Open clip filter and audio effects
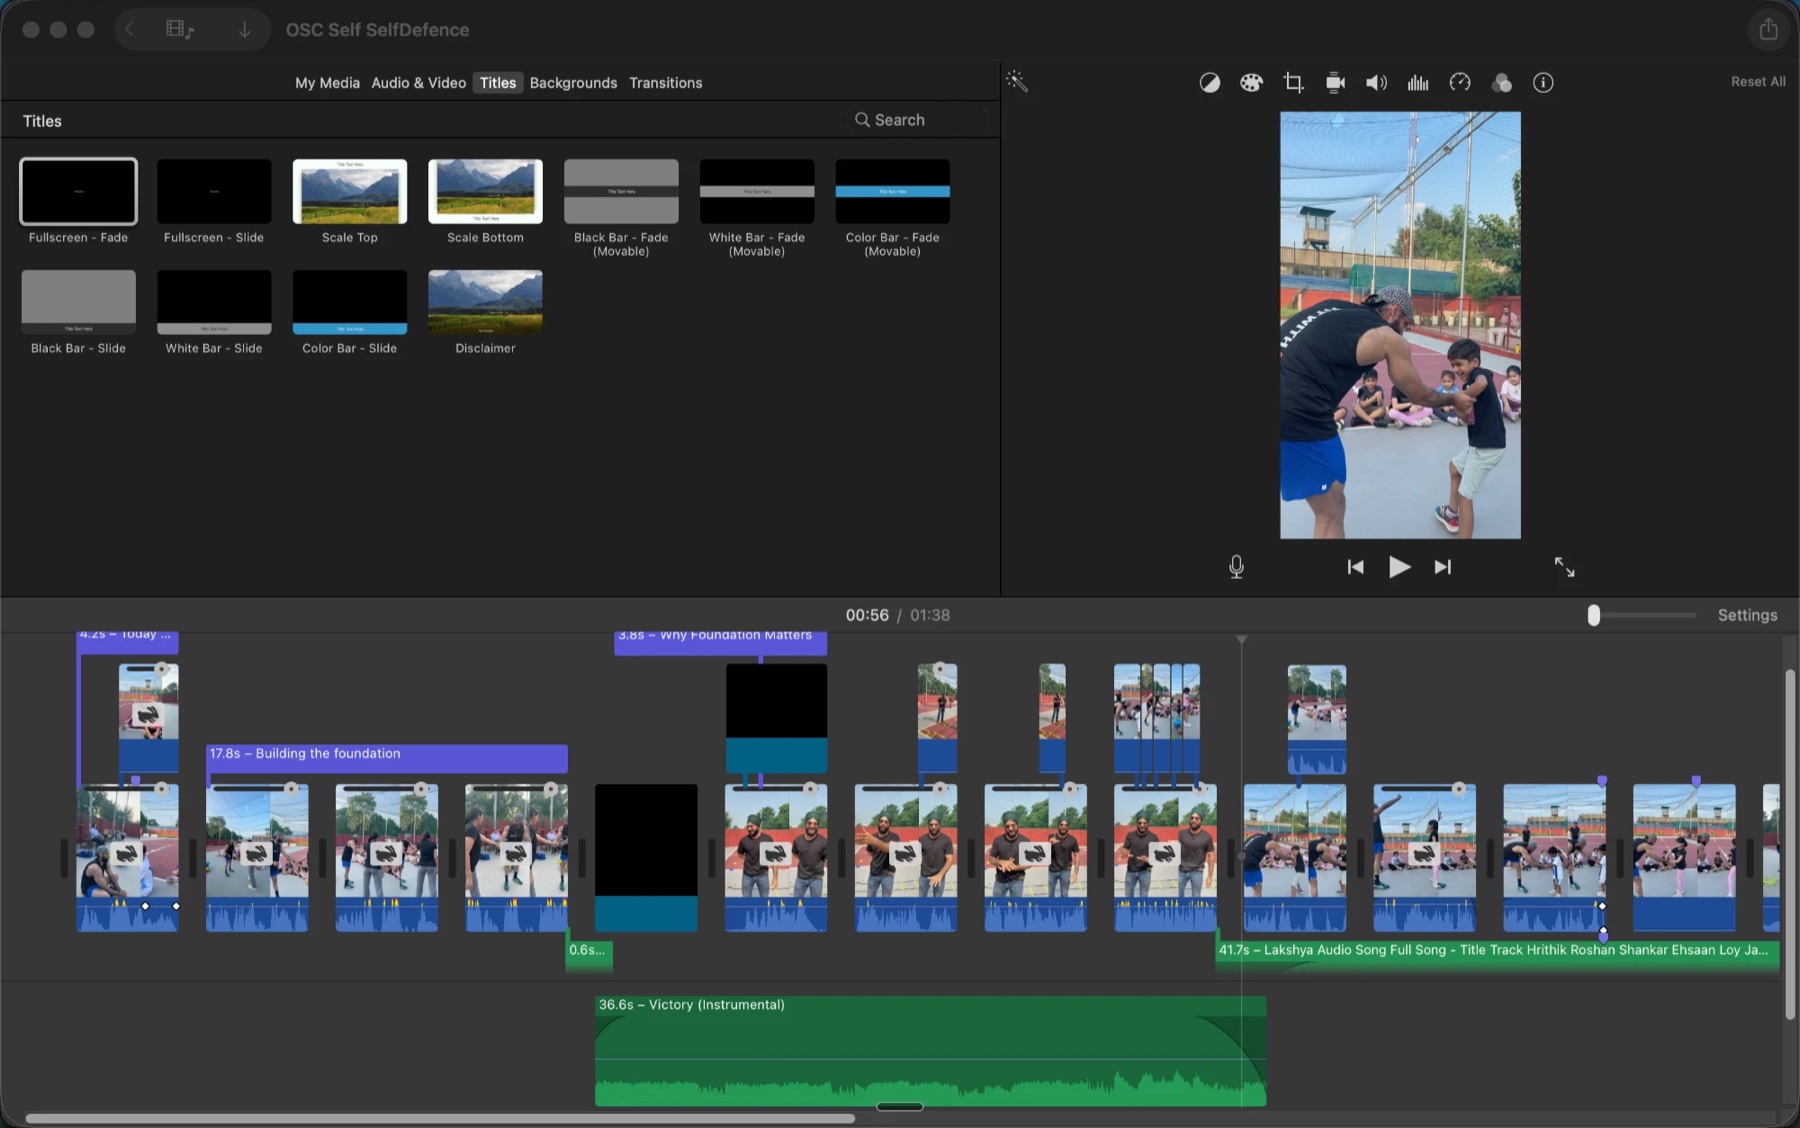The image size is (1800, 1128). point(1501,83)
